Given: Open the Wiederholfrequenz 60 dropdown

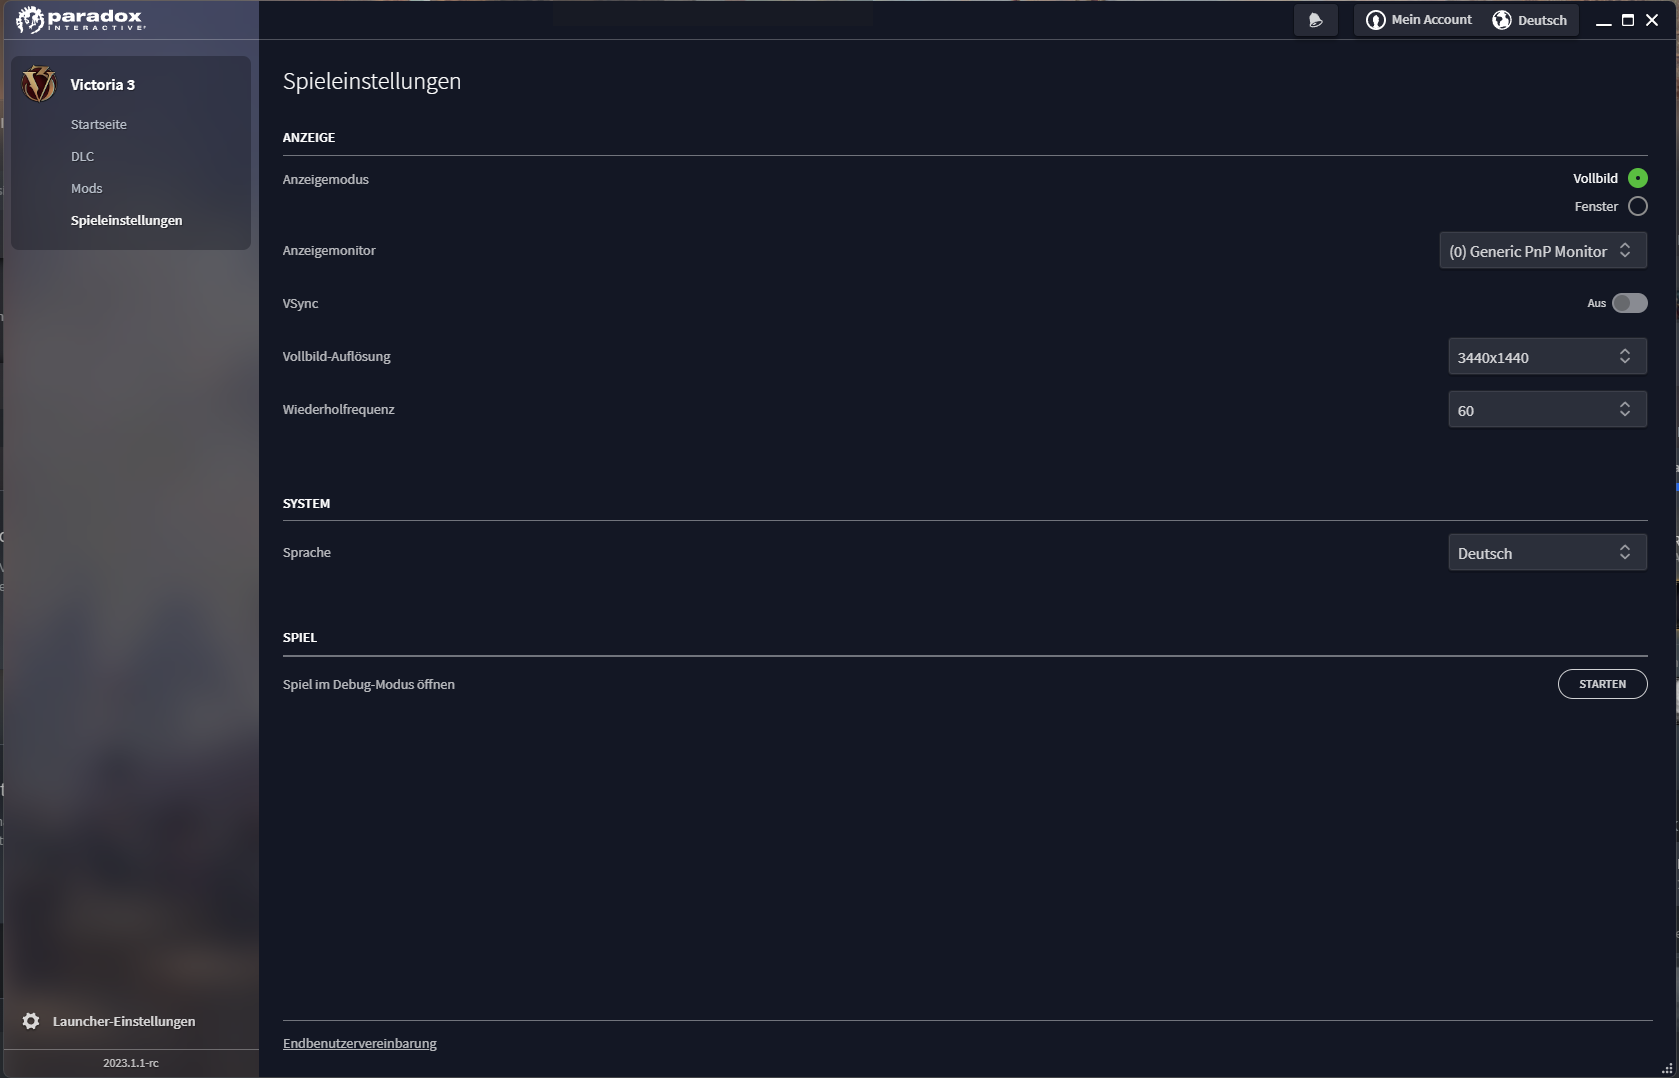Looking at the screenshot, I should point(1547,410).
